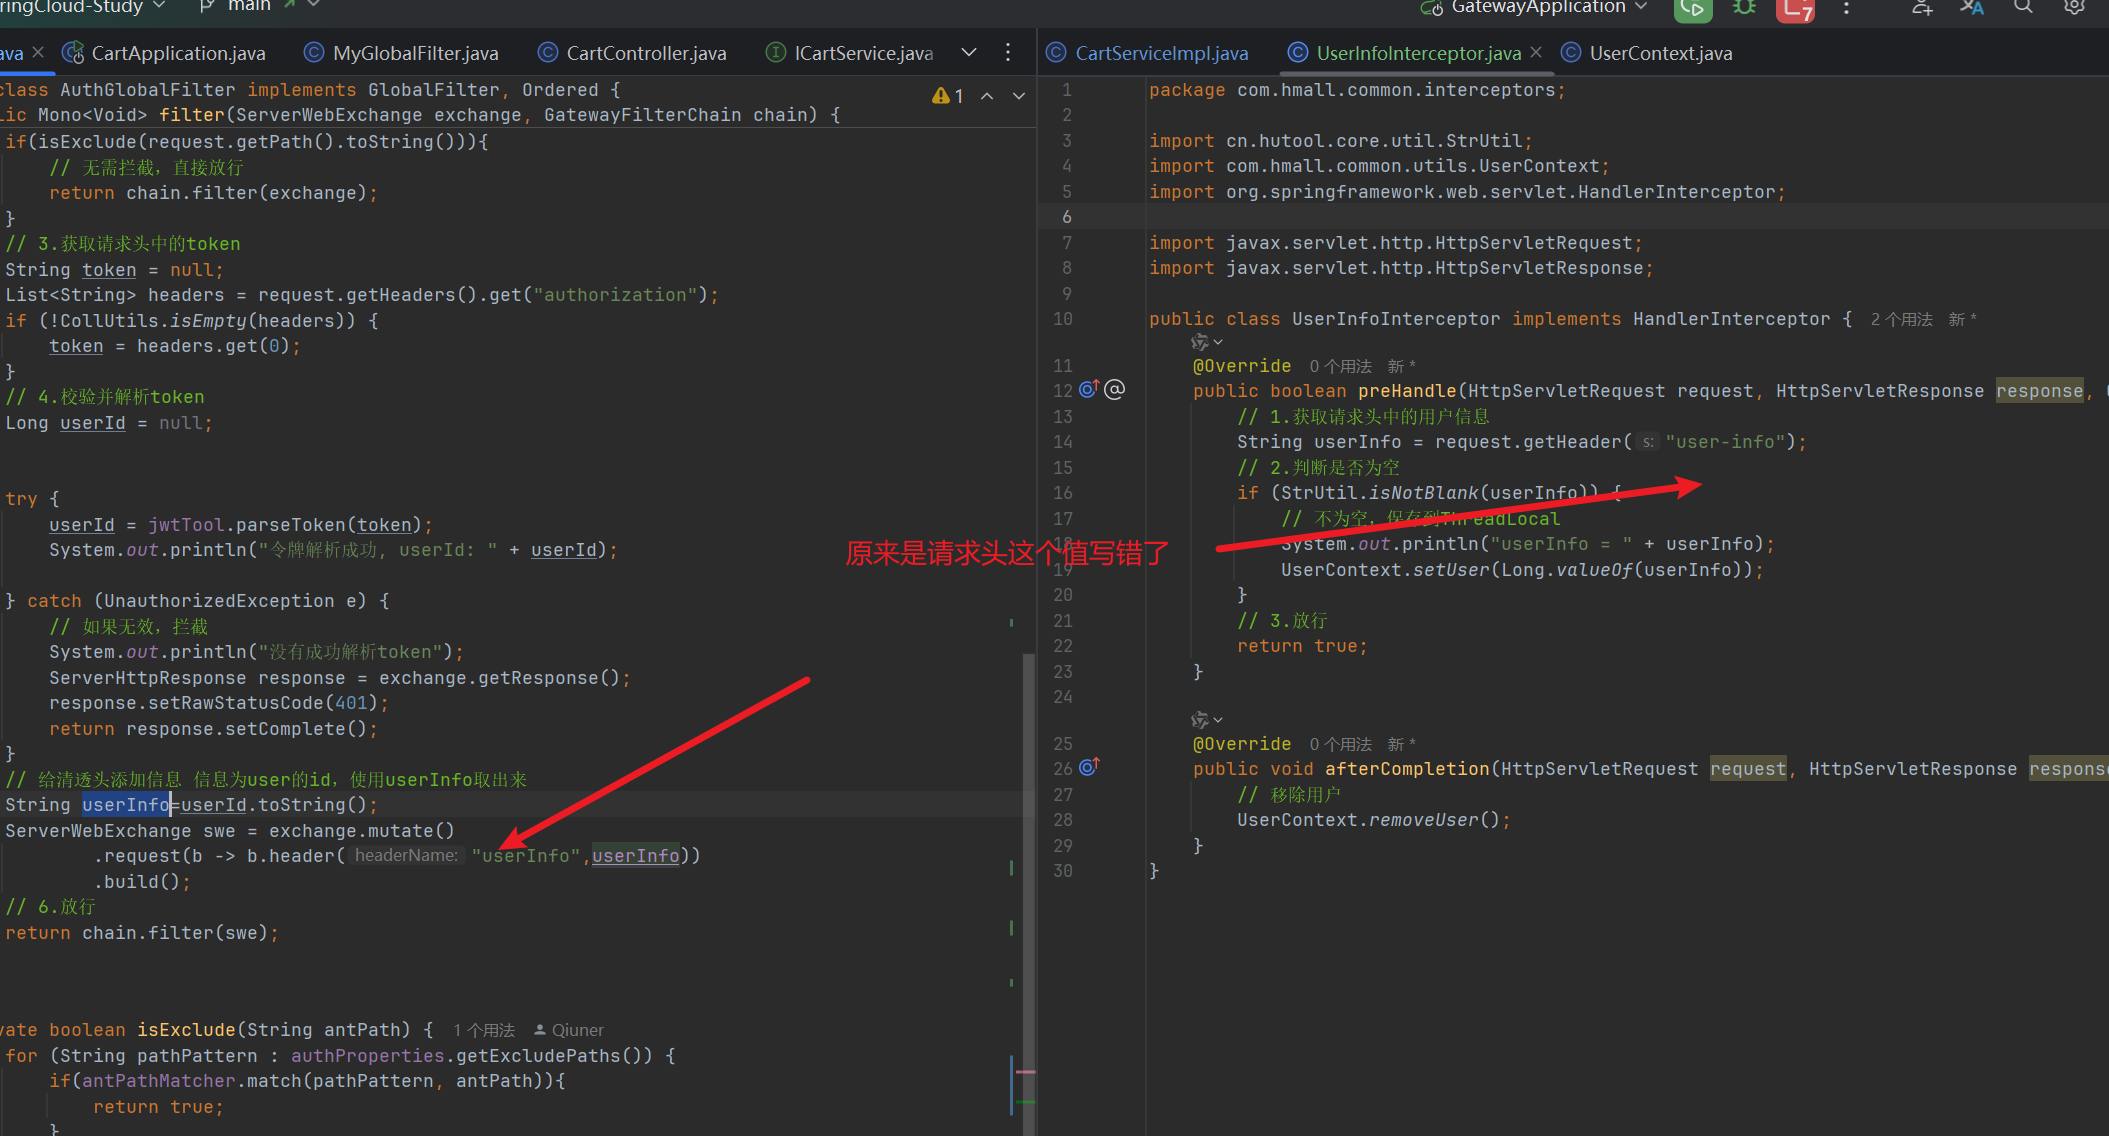Close the UserInfoInterceptor.java tab

[1536, 52]
